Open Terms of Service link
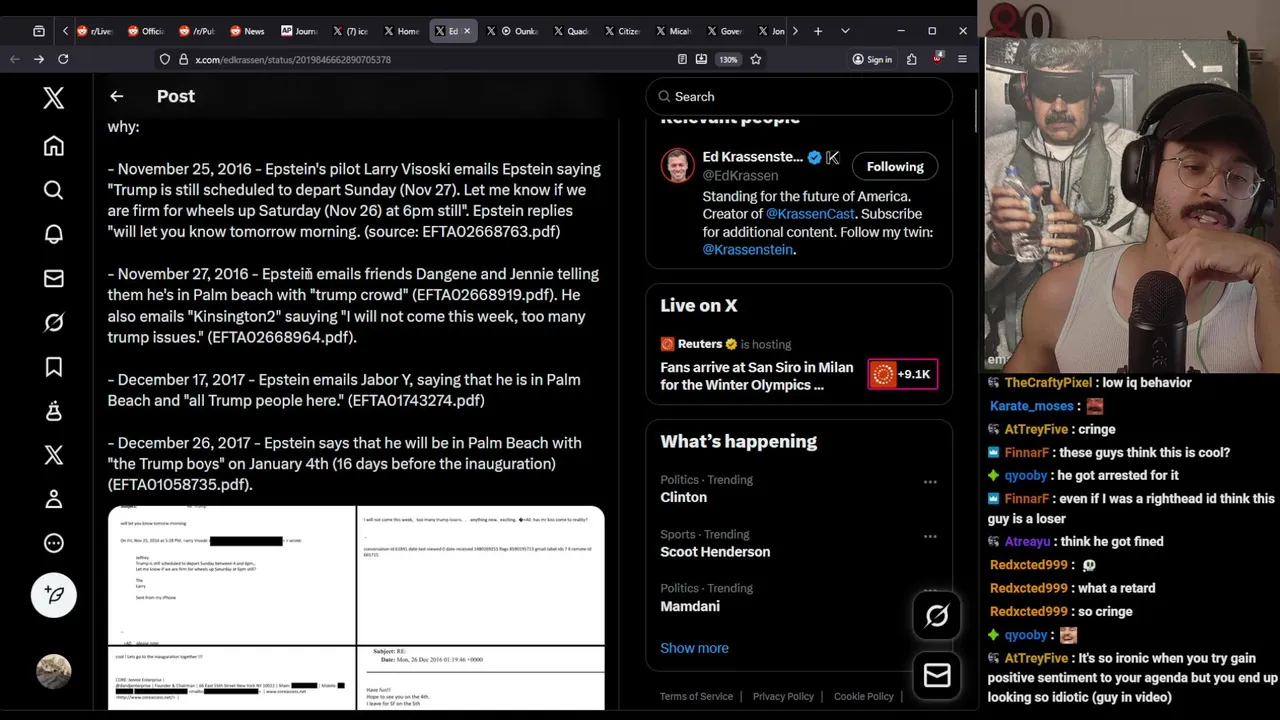Viewport: 1280px width, 720px height. click(x=696, y=696)
